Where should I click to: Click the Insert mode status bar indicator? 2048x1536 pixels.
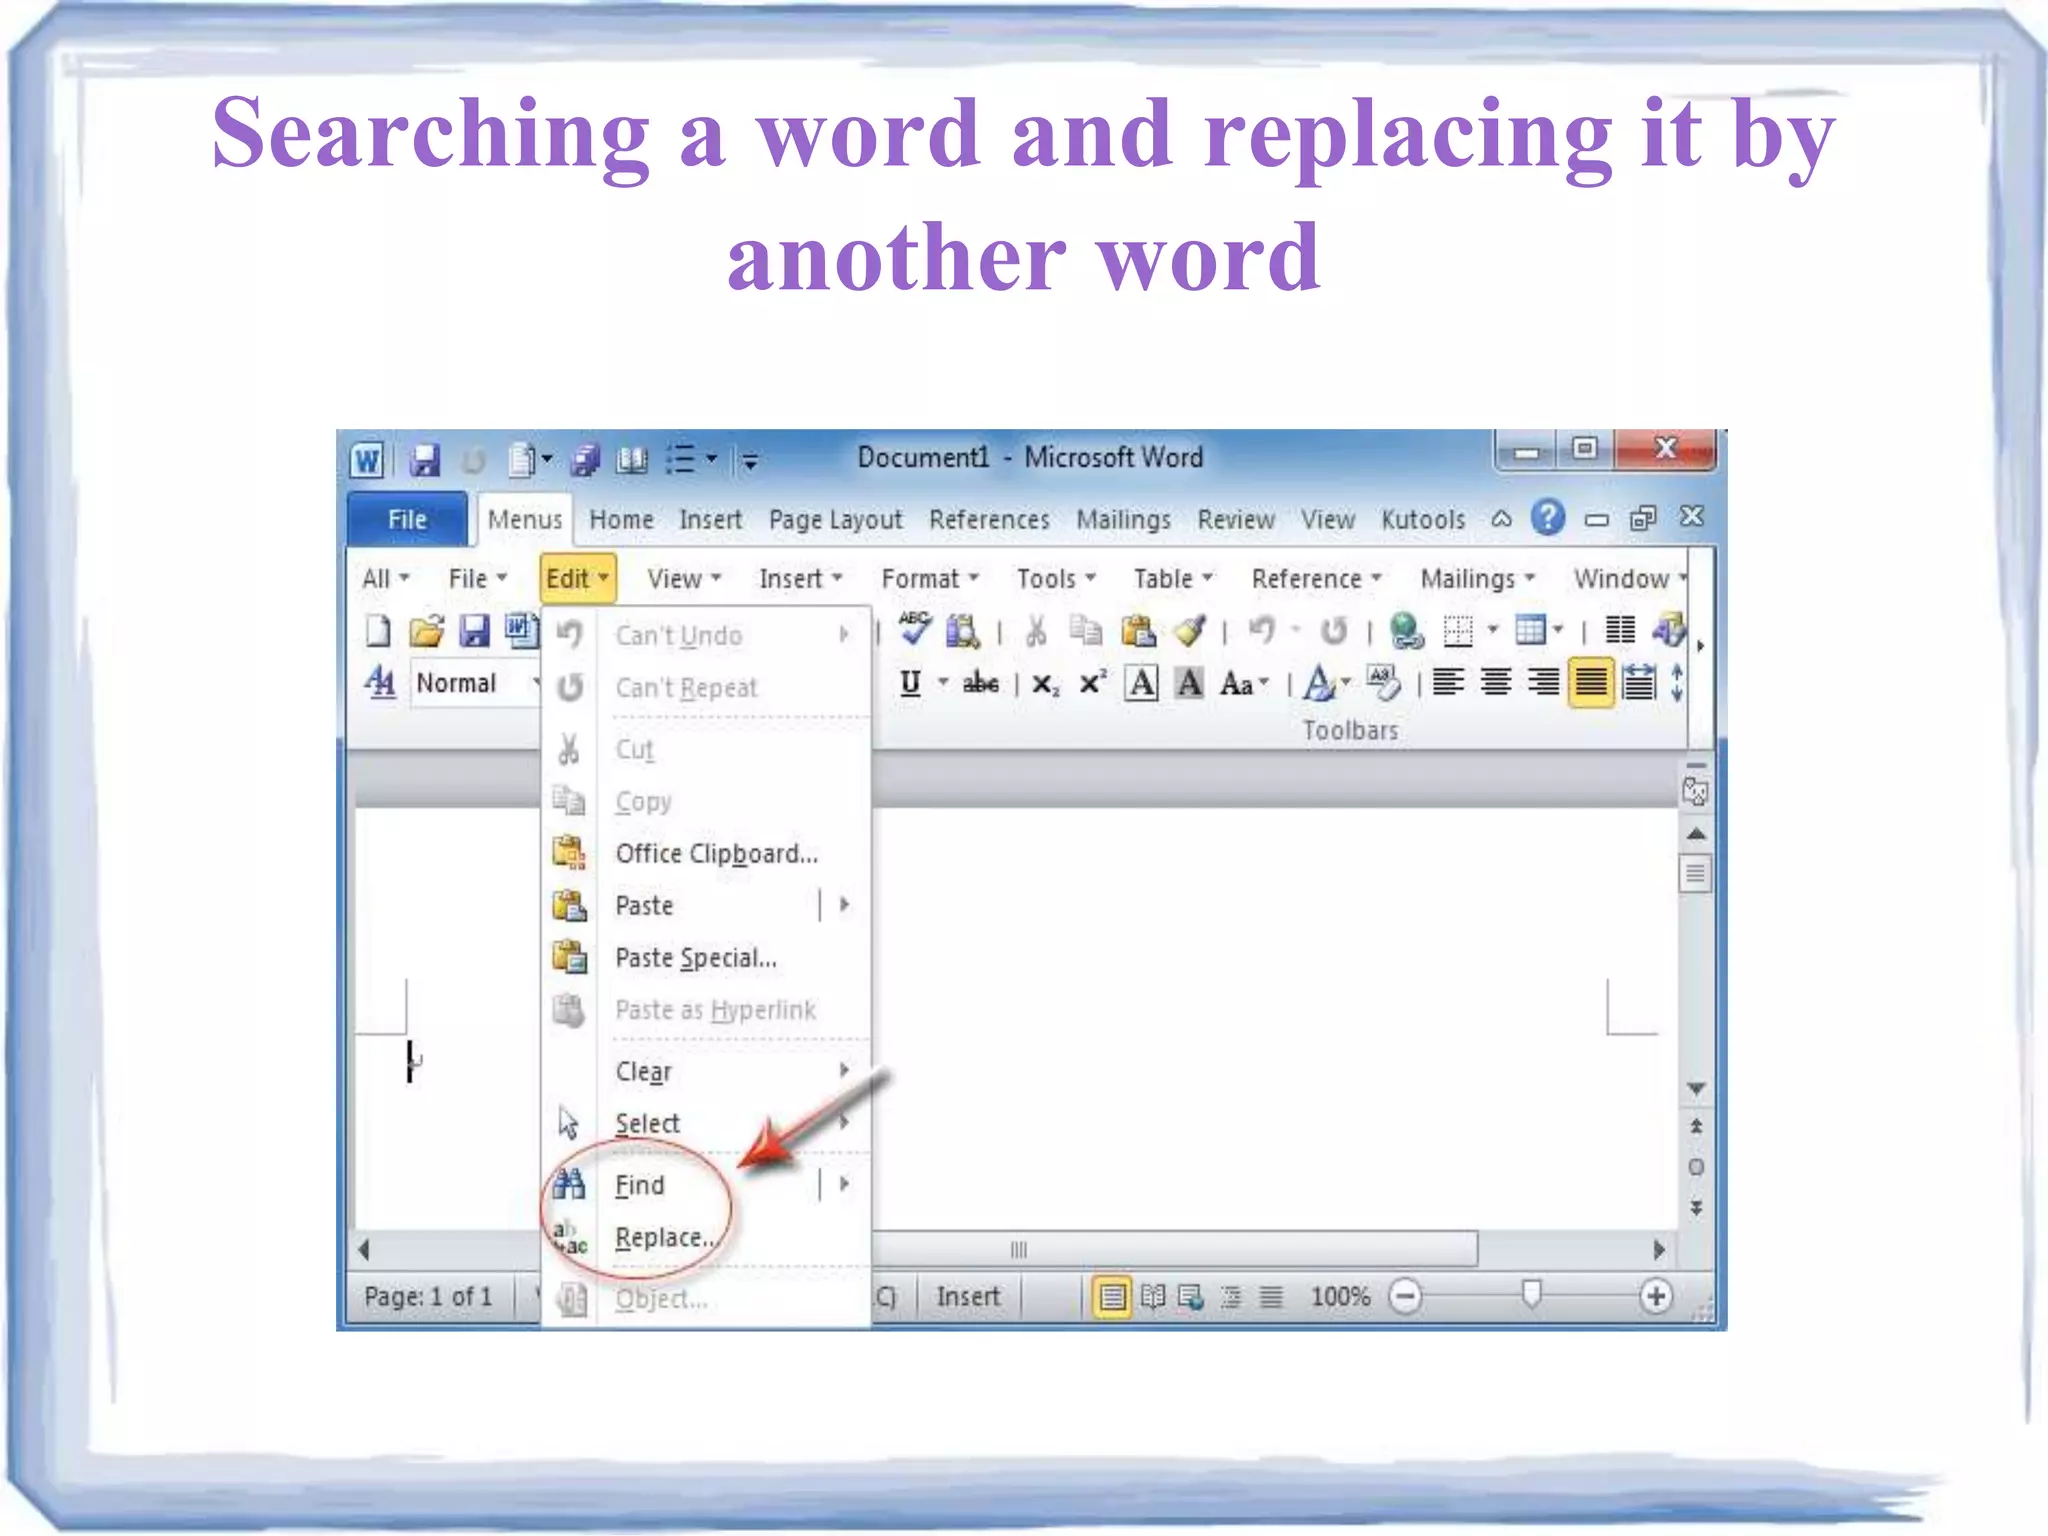point(968,1297)
